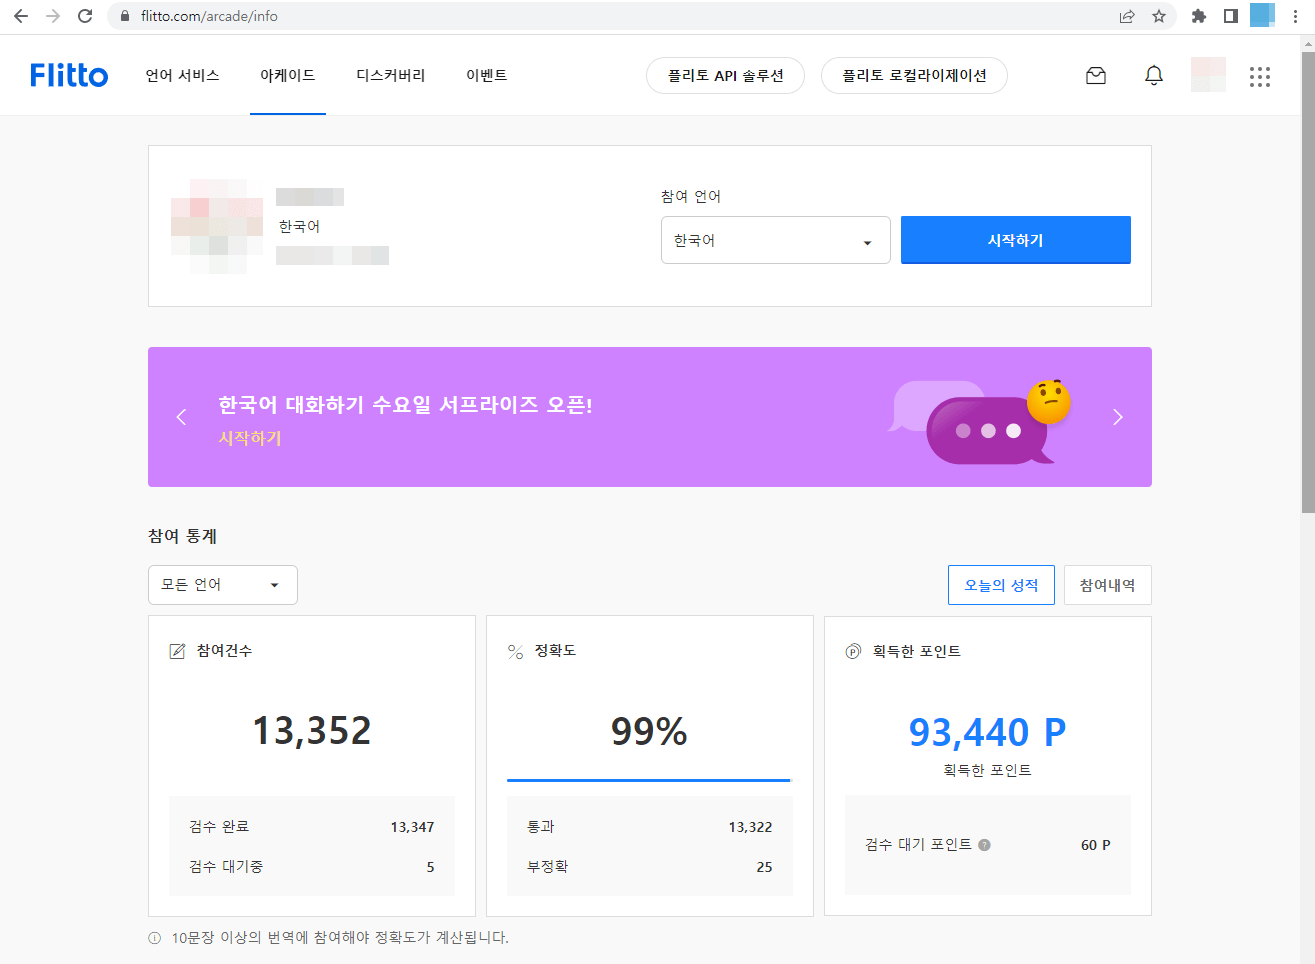The width and height of the screenshot is (1315, 964).
Task: Click the Flitto logo
Action: 68,75
